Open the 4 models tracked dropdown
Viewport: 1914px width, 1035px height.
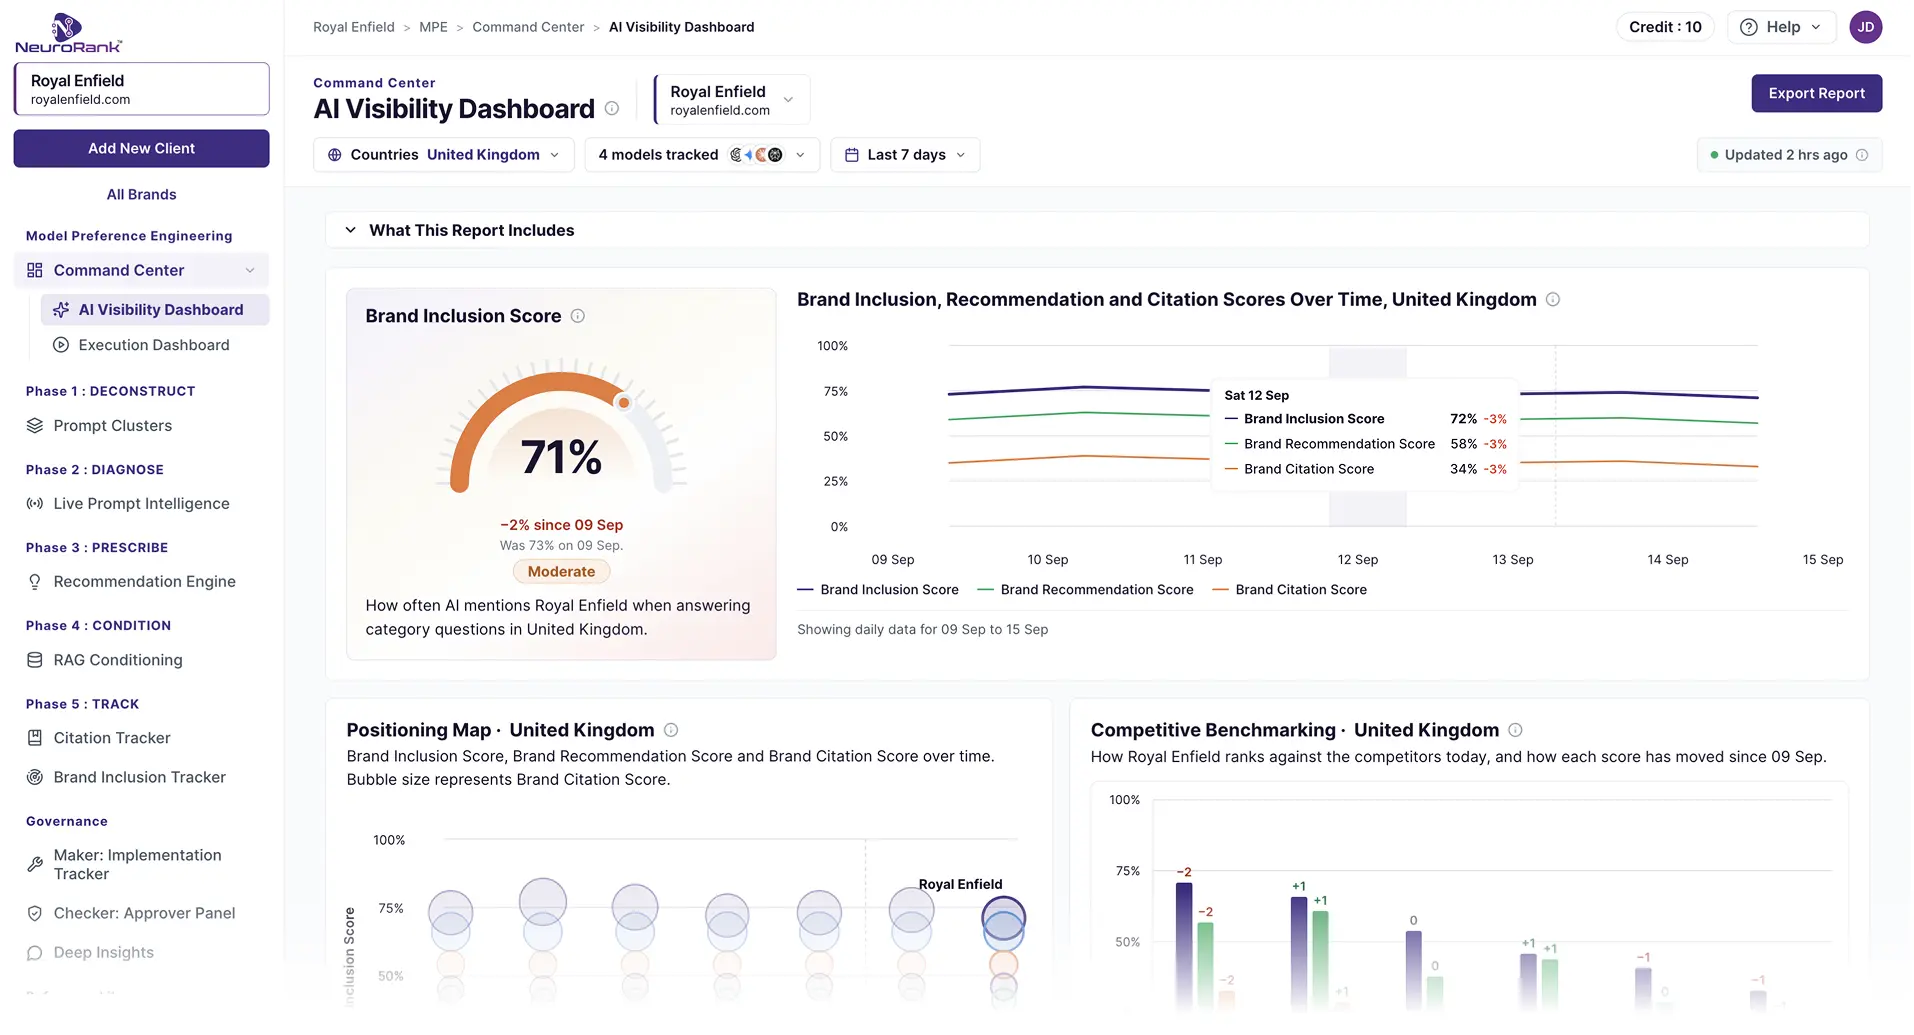702,155
